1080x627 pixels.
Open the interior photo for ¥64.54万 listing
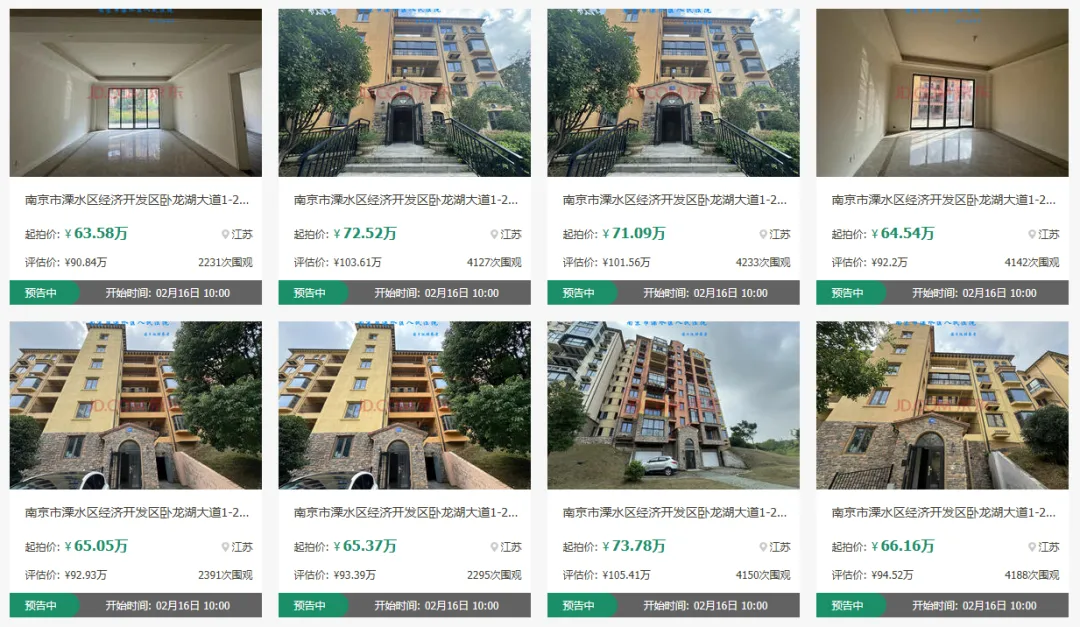click(942, 93)
